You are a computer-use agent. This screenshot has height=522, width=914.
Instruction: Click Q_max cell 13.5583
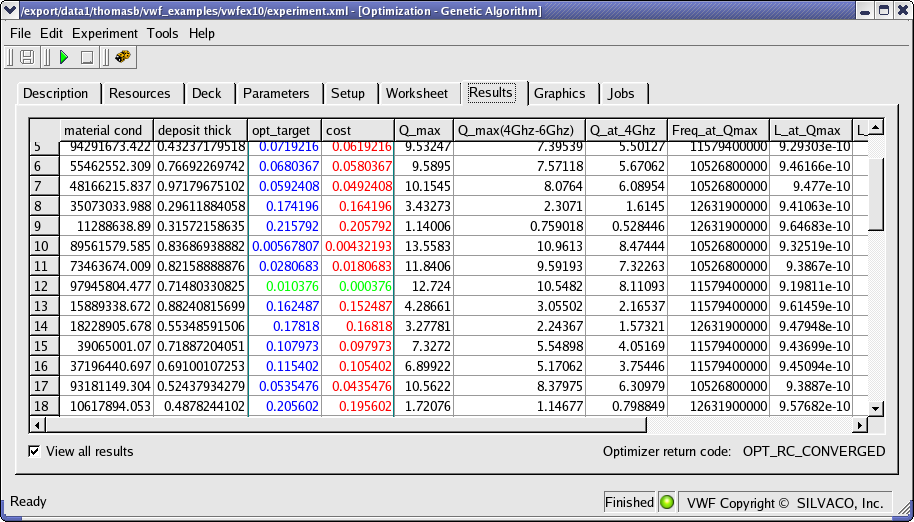[x=424, y=246]
